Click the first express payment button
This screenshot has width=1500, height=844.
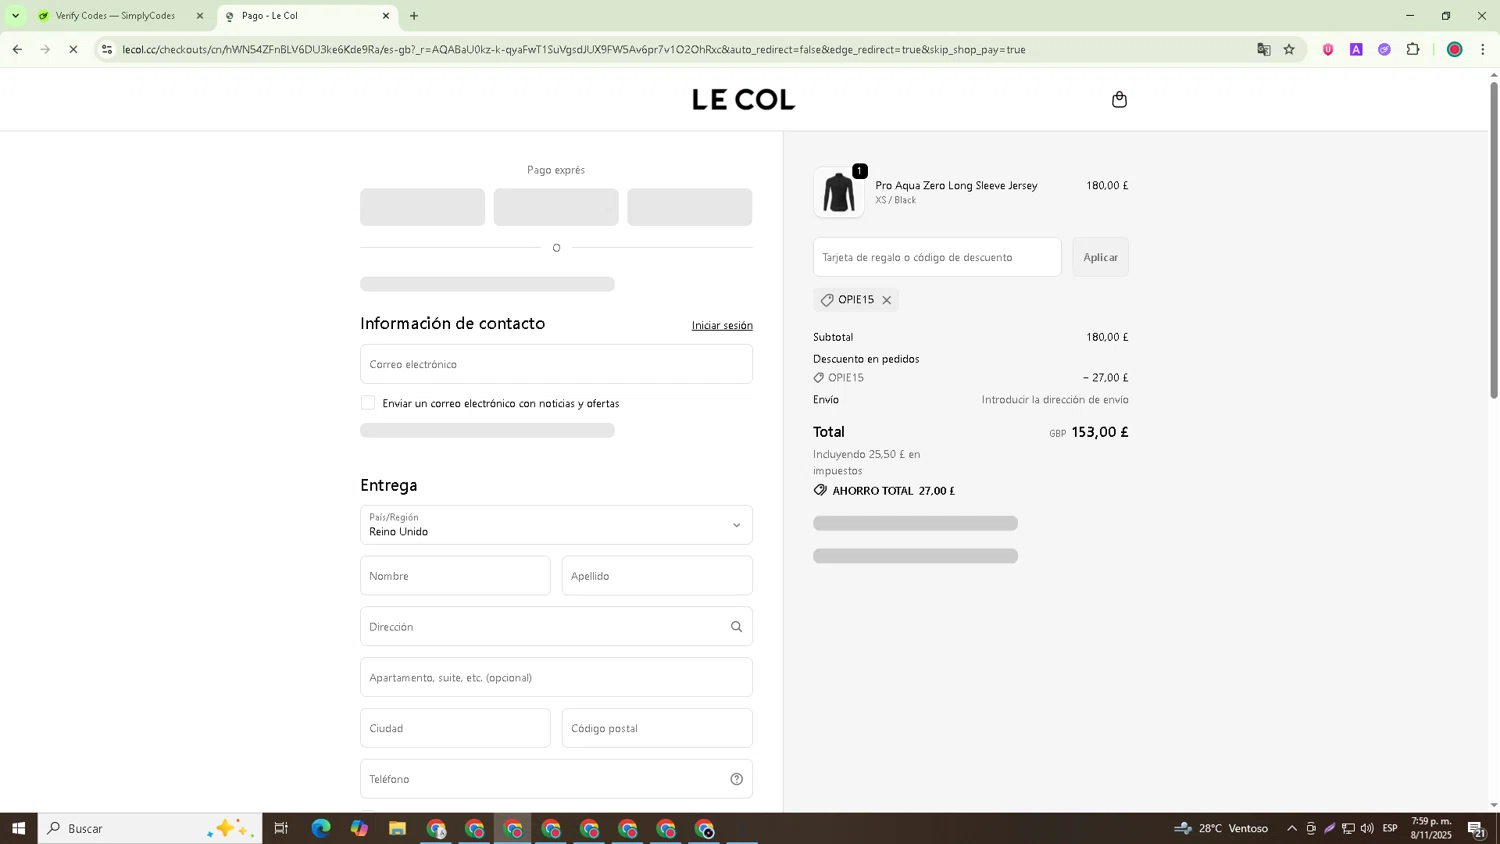(x=422, y=207)
